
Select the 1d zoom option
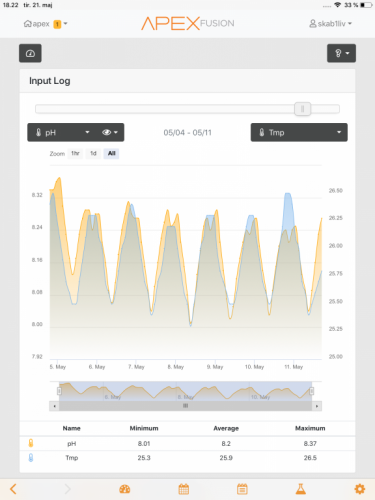(93, 153)
